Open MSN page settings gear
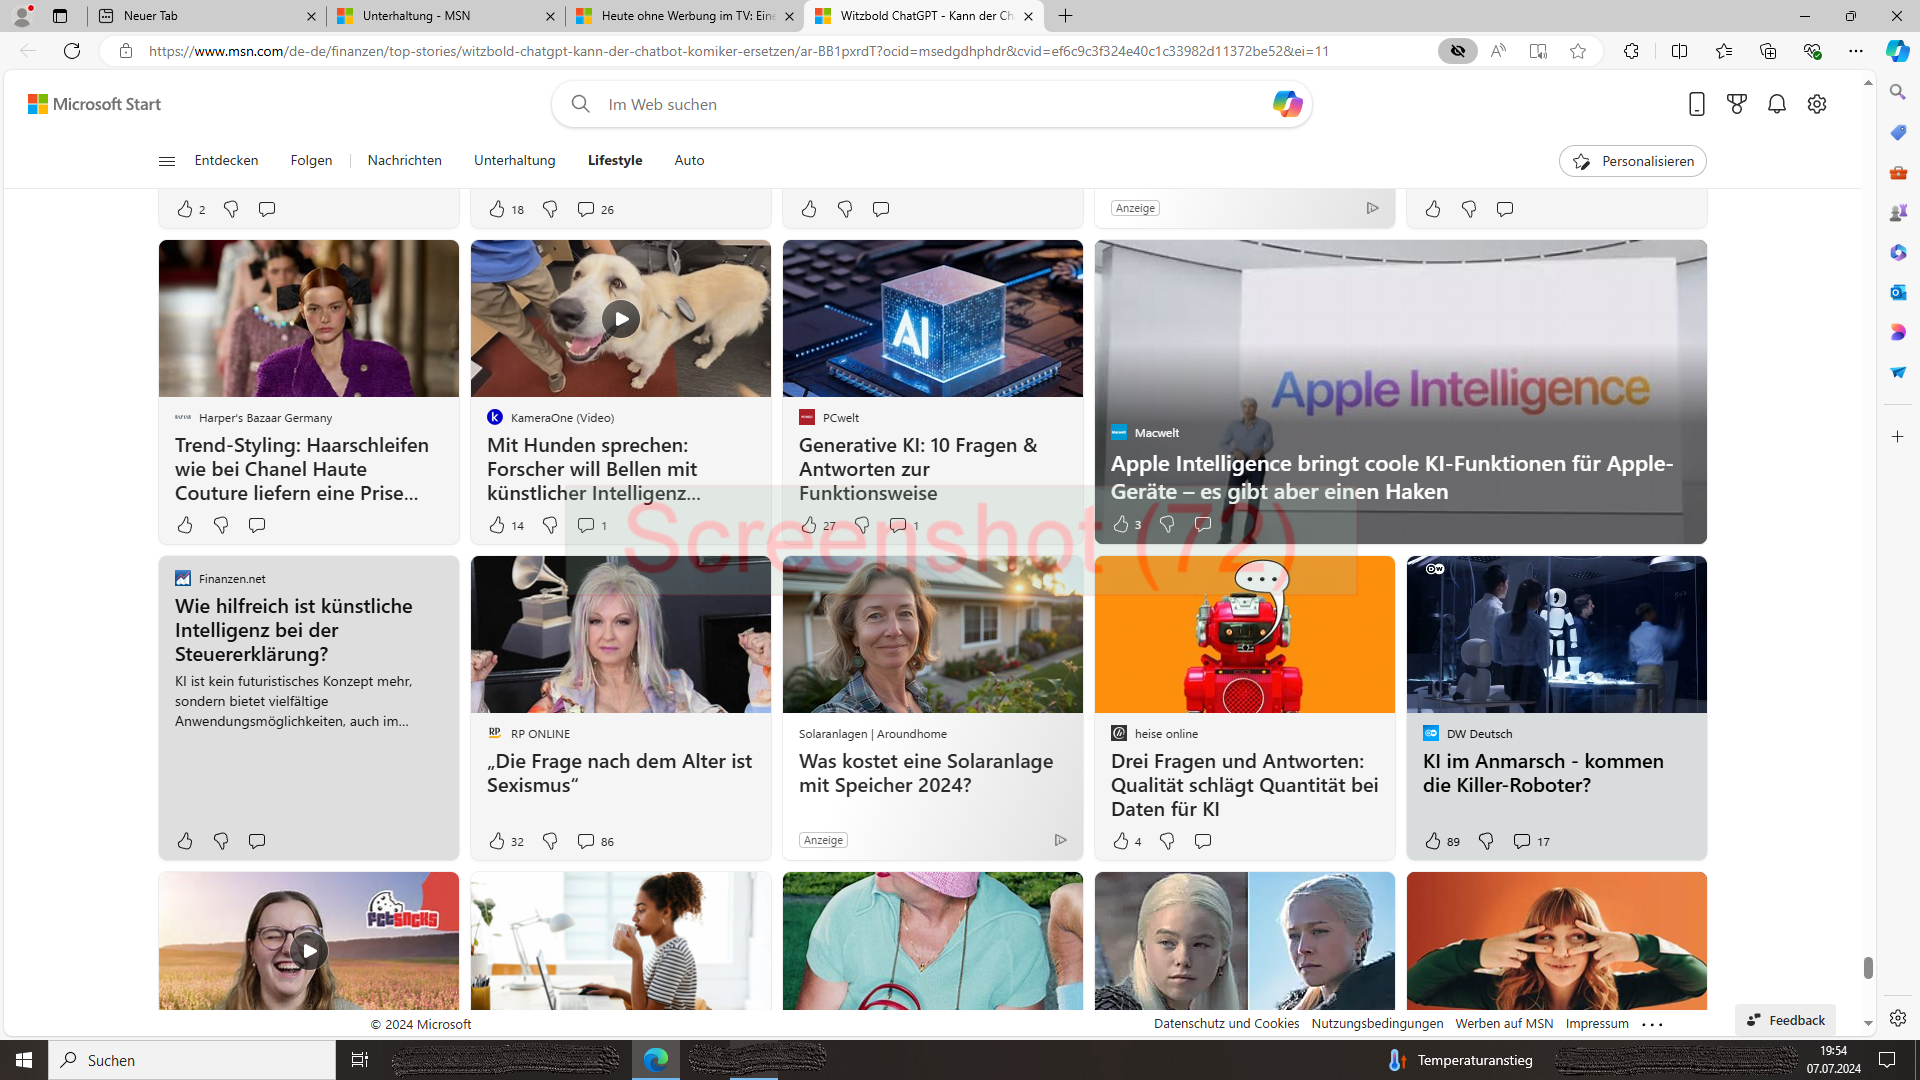This screenshot has width=1920, height=1080. pos(1817,104)
